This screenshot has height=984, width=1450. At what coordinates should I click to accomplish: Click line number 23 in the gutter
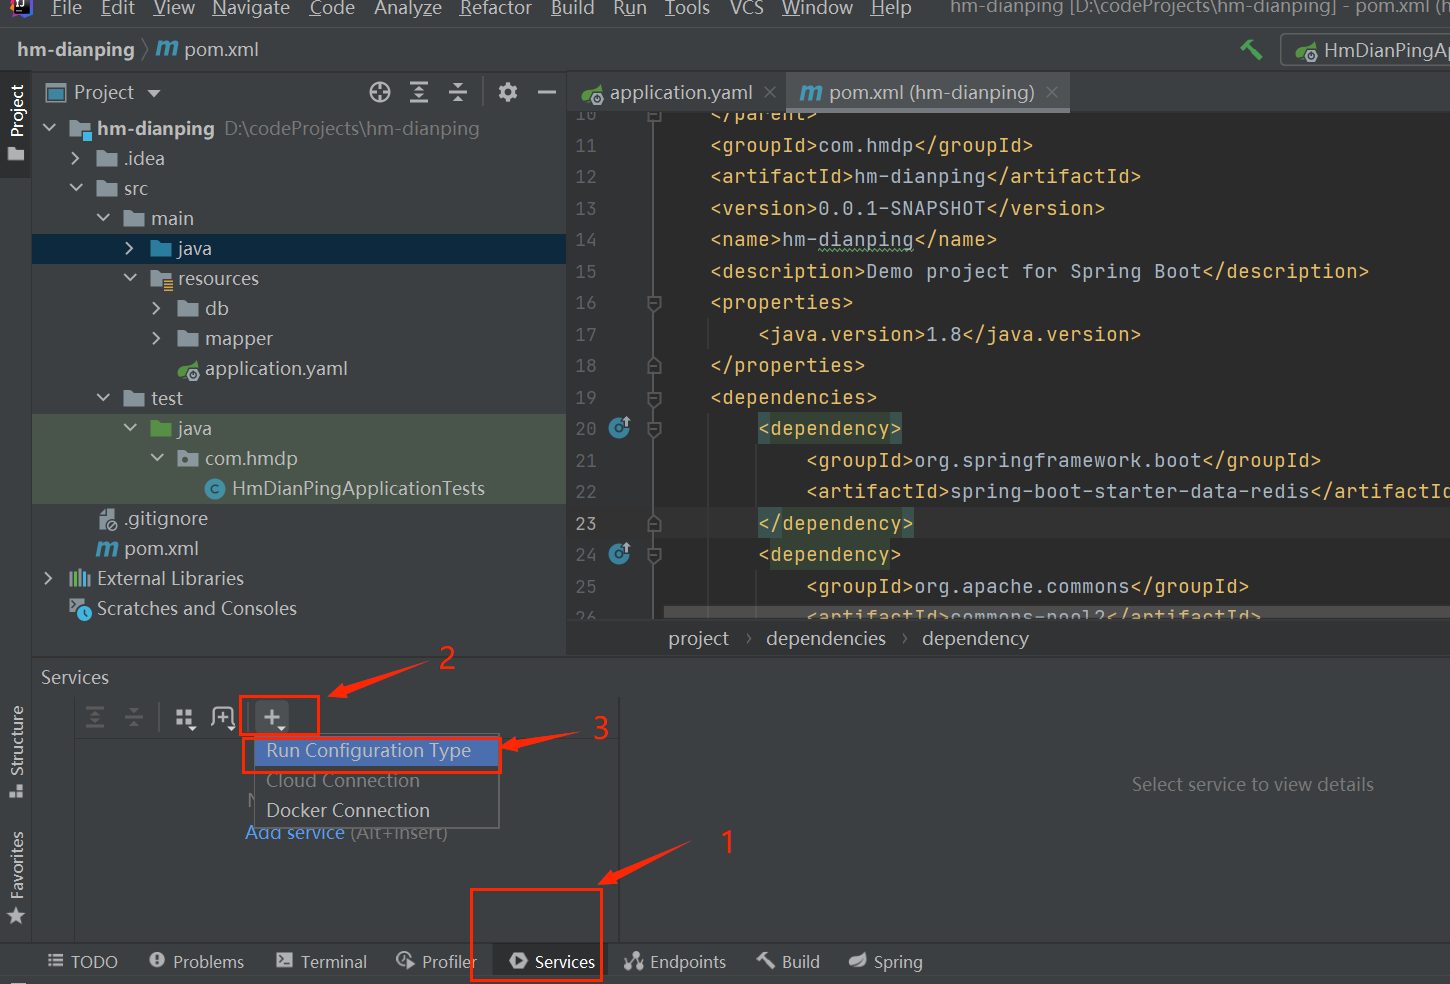click(x=586, y=523)
